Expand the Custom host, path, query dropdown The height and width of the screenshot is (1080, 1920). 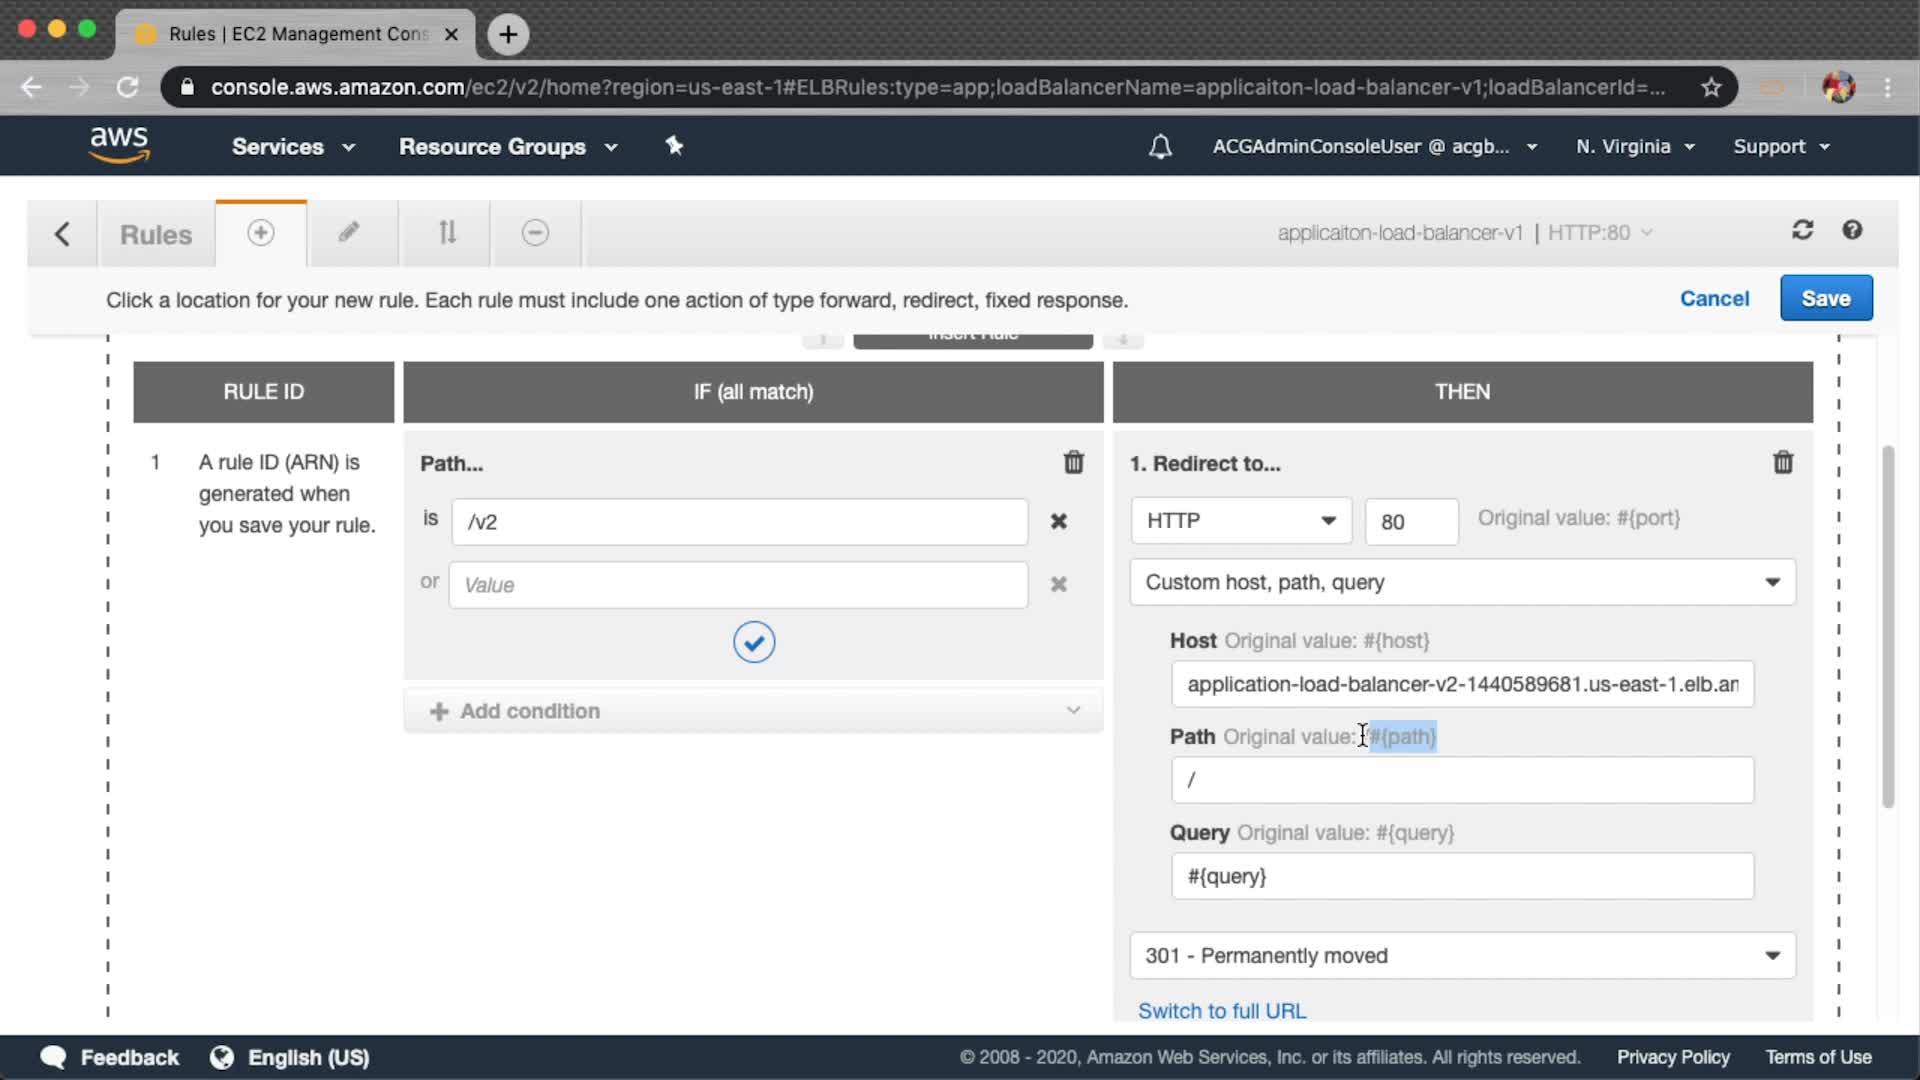pos(1462,582)
